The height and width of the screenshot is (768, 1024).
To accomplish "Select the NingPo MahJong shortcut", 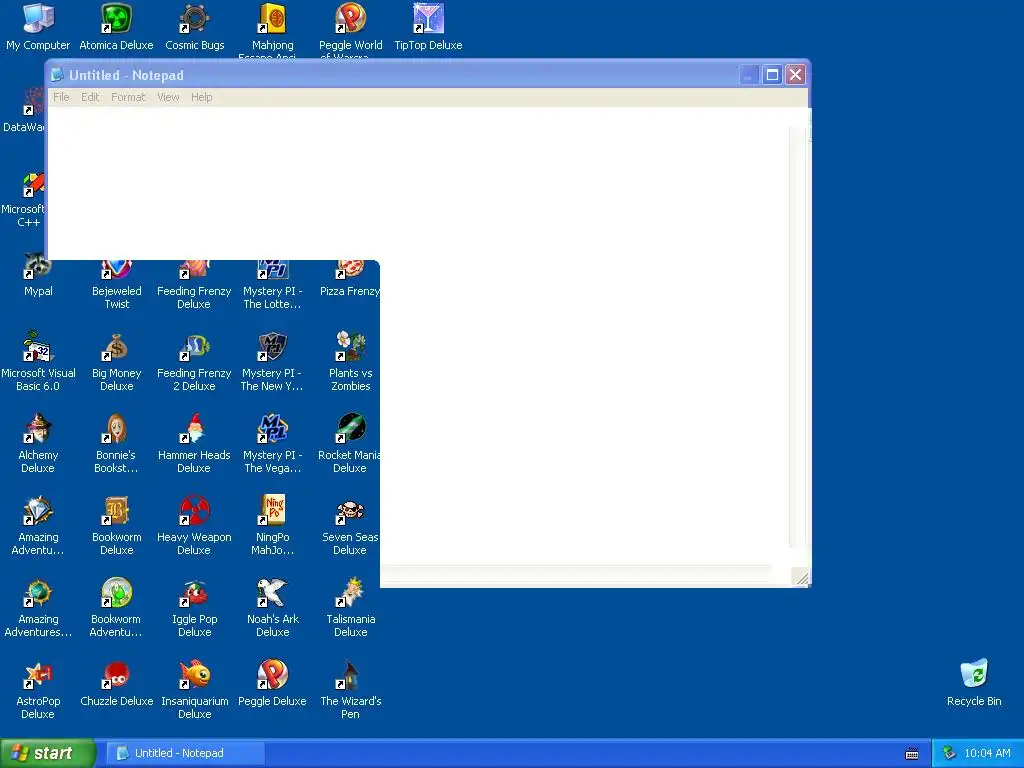I will [x=272, y=525].
